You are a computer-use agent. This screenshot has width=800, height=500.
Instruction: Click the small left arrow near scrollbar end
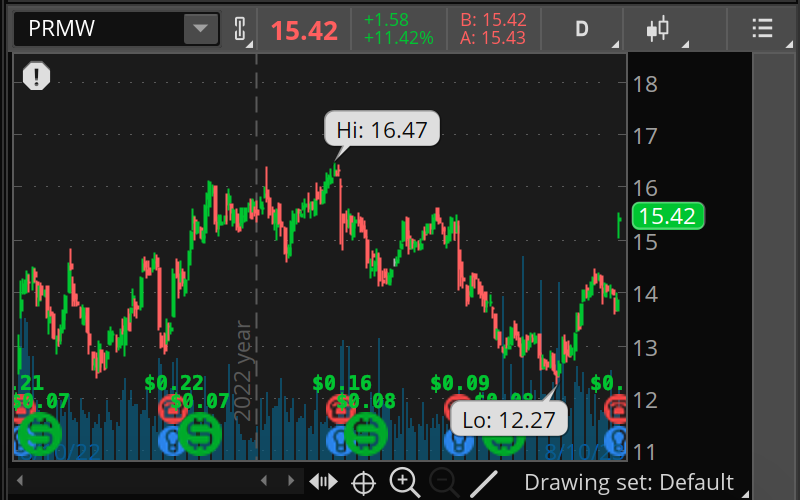(264, 481)
